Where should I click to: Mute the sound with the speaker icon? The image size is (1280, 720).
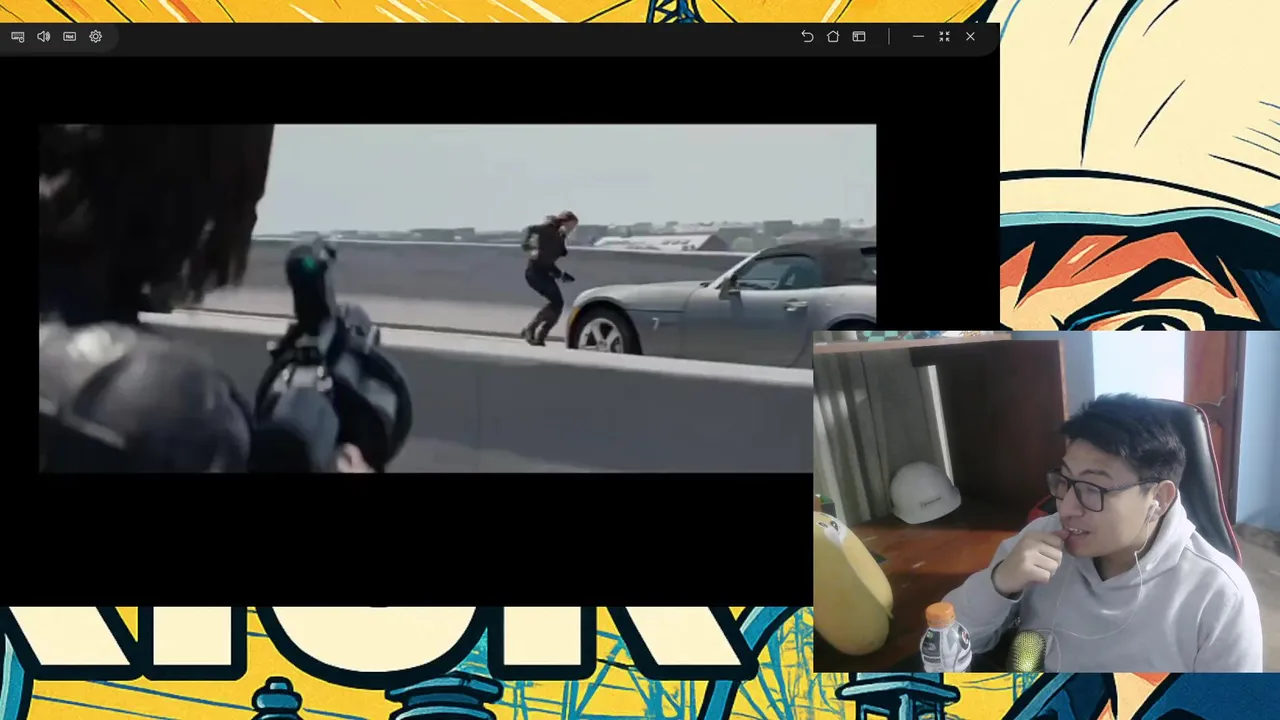[44, 36]
